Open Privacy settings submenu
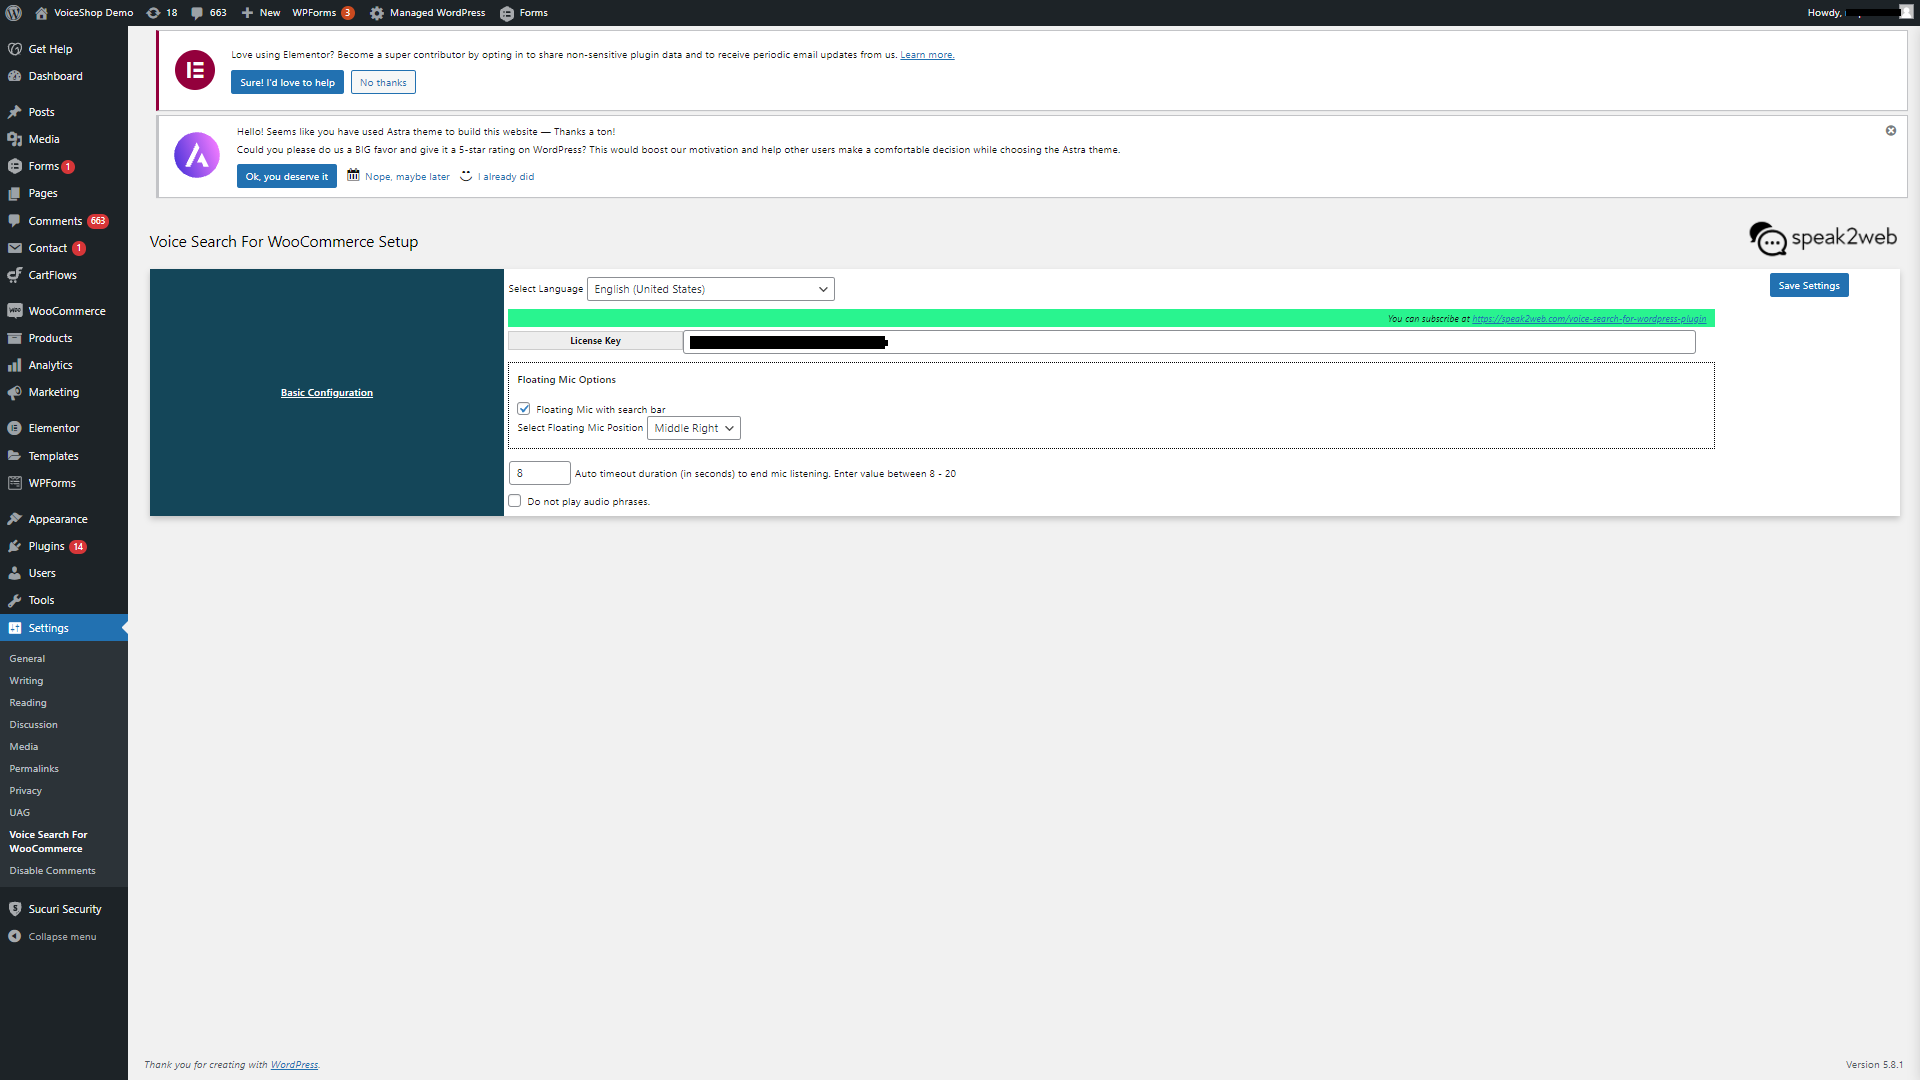 [x=25, y=791]
